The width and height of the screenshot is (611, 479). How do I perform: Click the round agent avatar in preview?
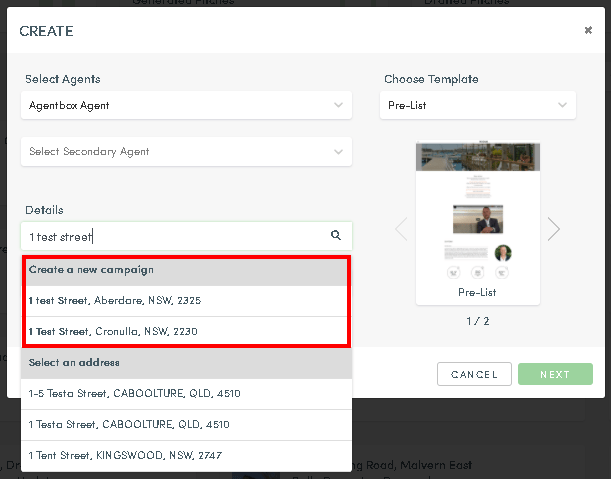coord(503,253)
